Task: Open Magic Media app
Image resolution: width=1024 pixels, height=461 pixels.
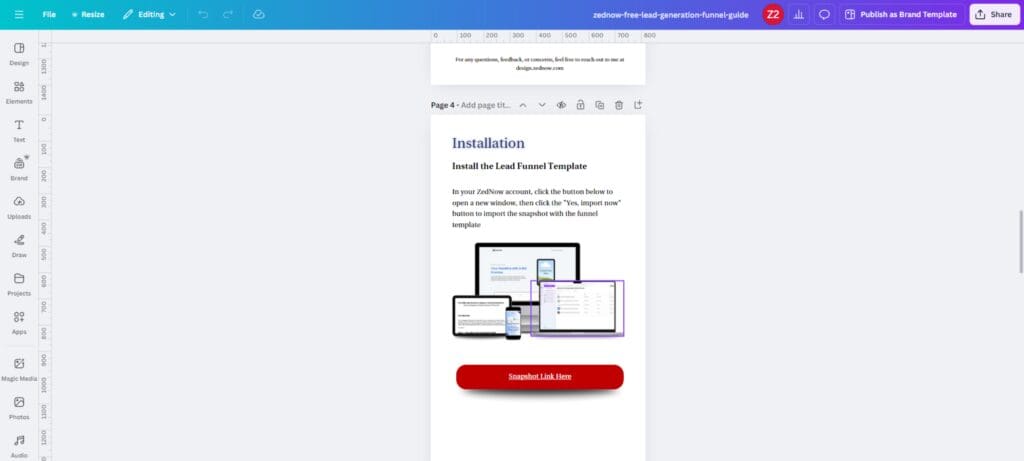Action: tap(19, 370)
